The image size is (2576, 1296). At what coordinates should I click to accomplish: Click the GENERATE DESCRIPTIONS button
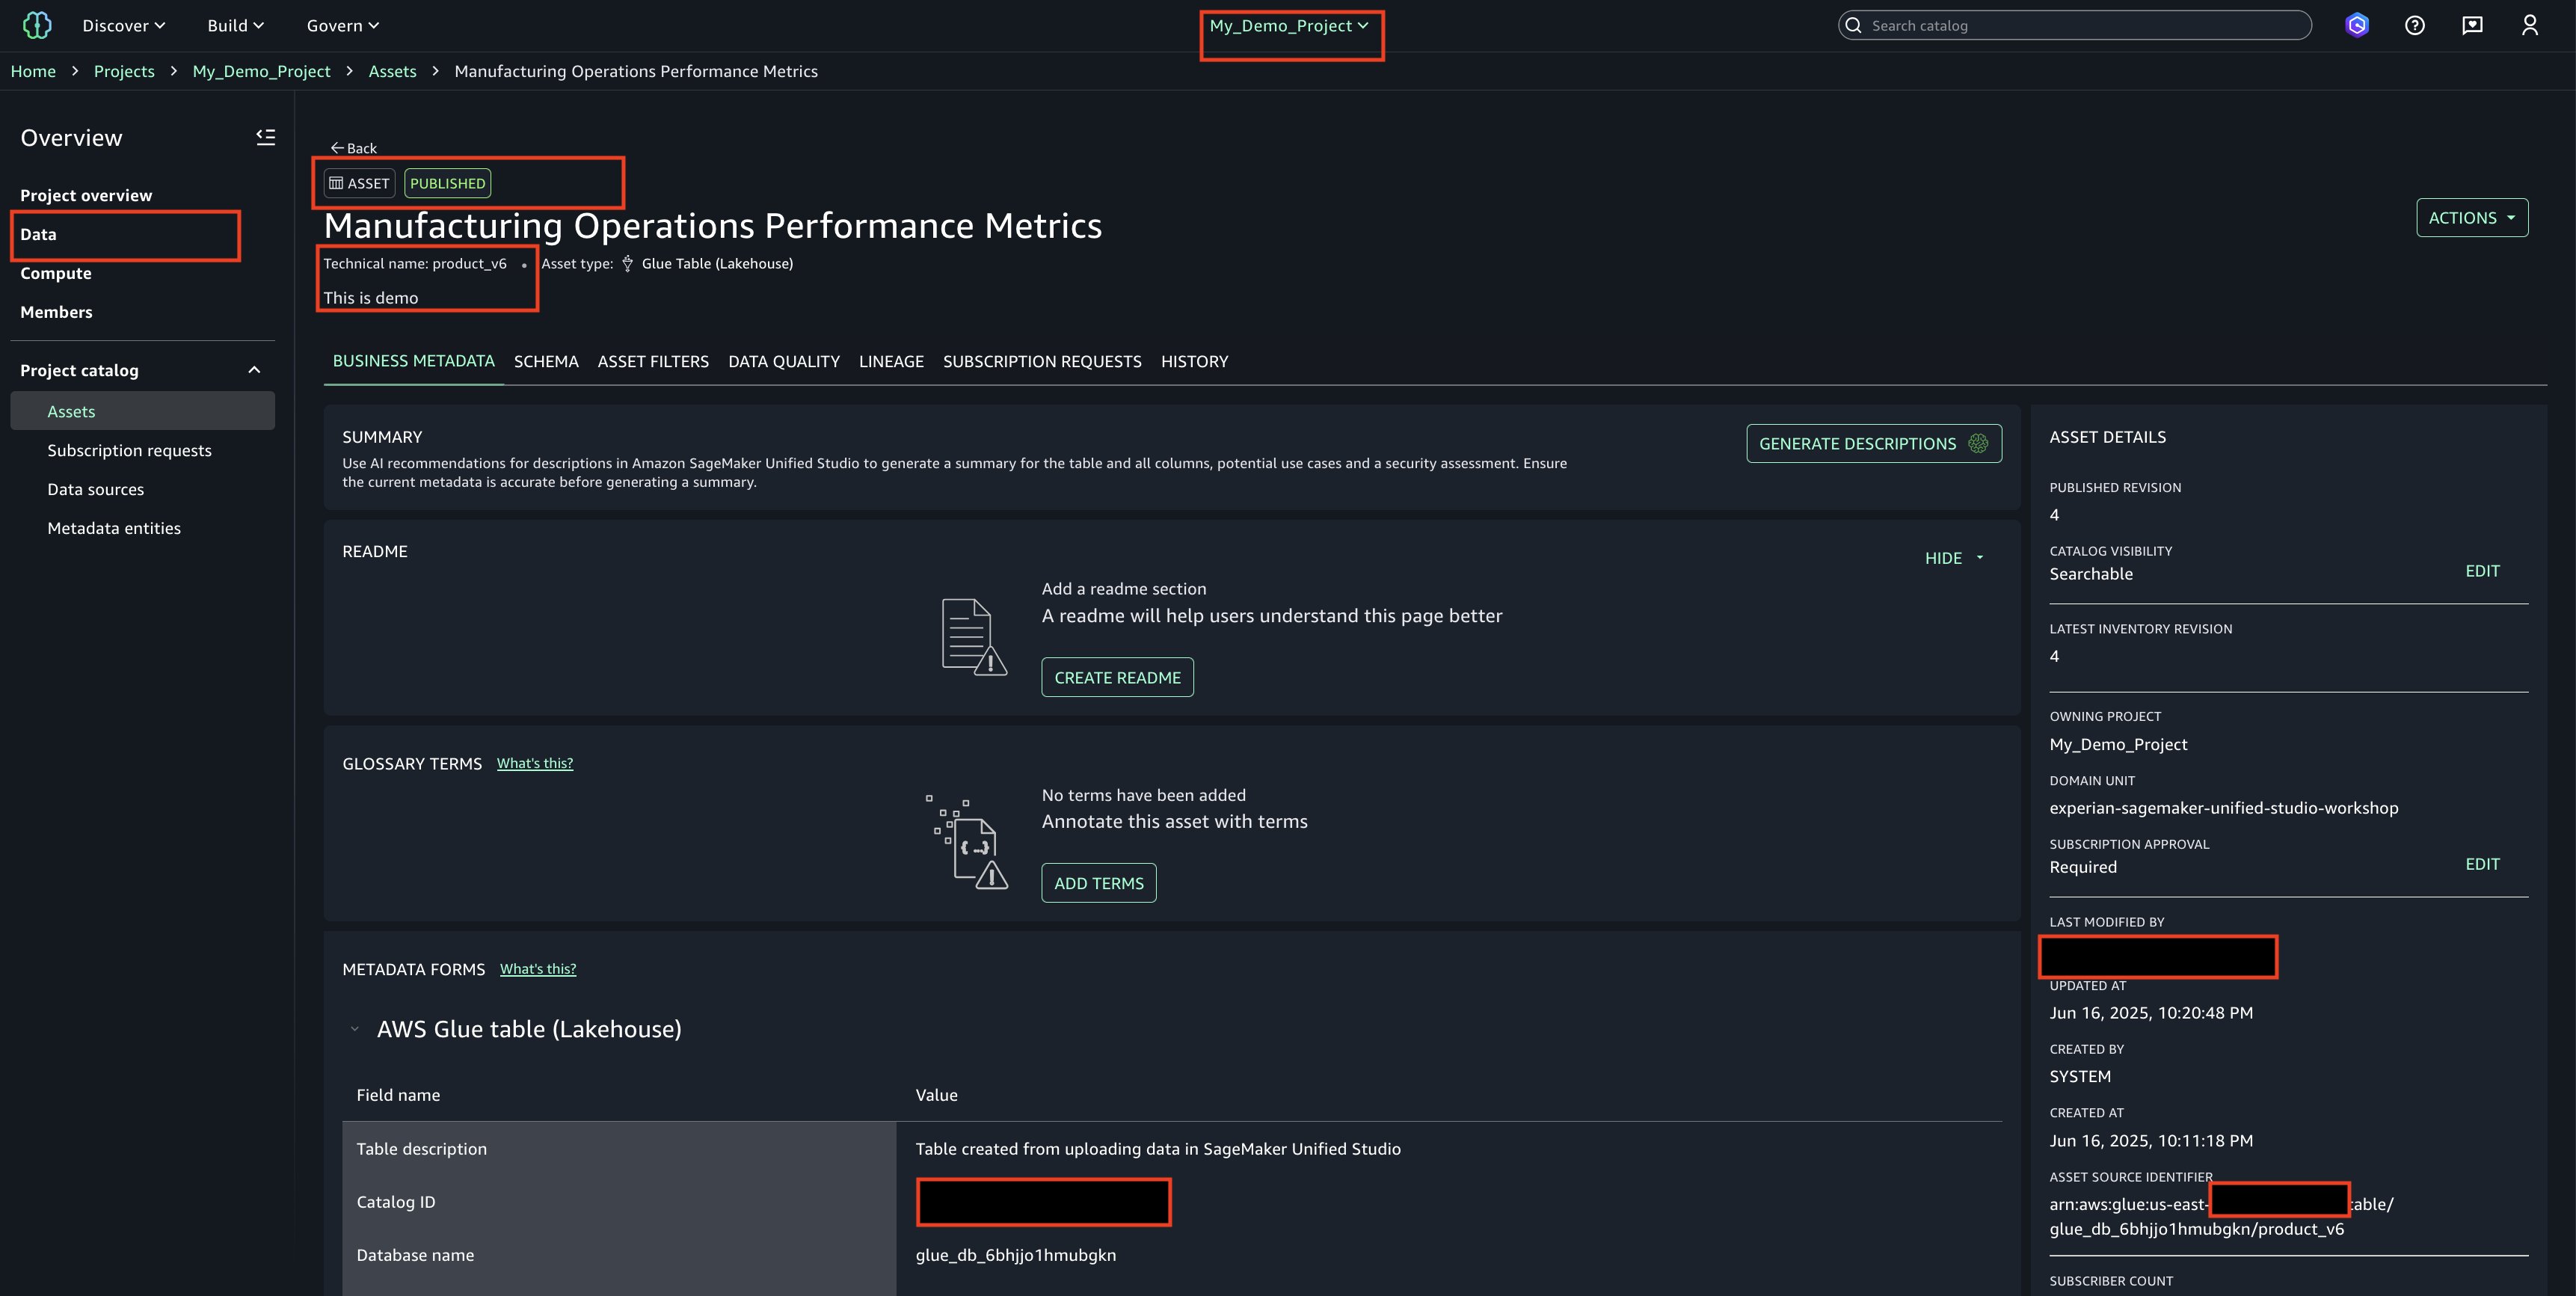click(1873, 443)
